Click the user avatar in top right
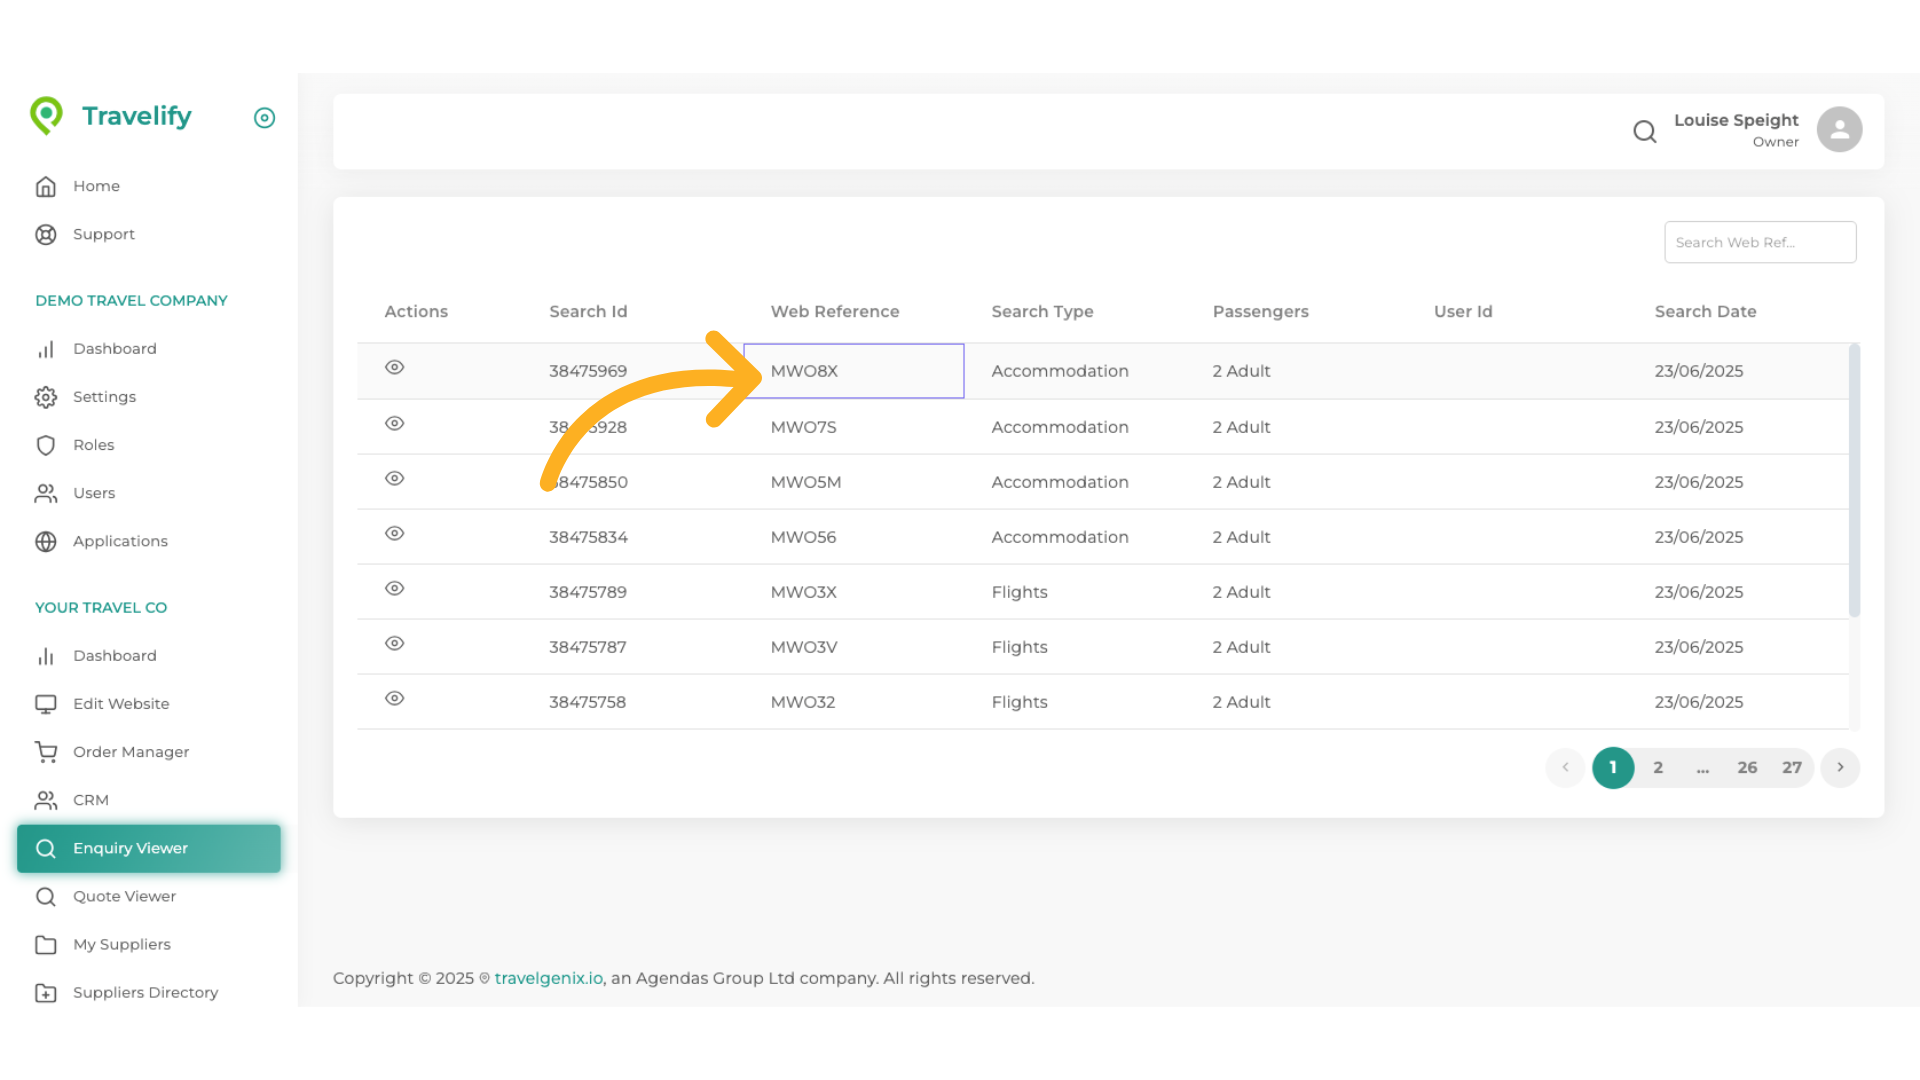This screenshot has height=1080, width=1920. 1839,128
